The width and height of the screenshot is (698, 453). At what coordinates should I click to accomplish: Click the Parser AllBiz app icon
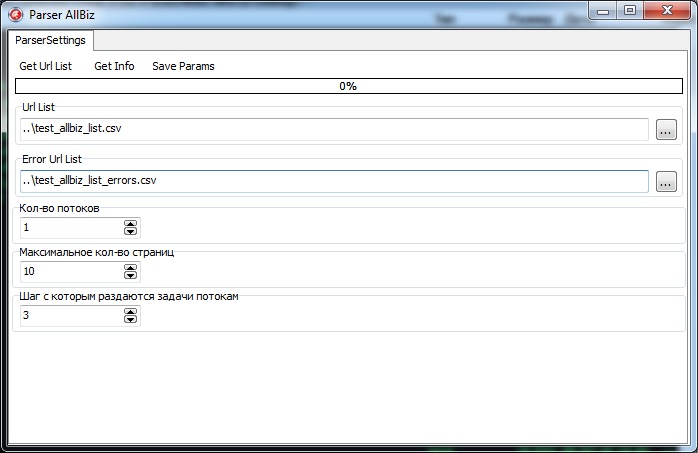point(16,15)
